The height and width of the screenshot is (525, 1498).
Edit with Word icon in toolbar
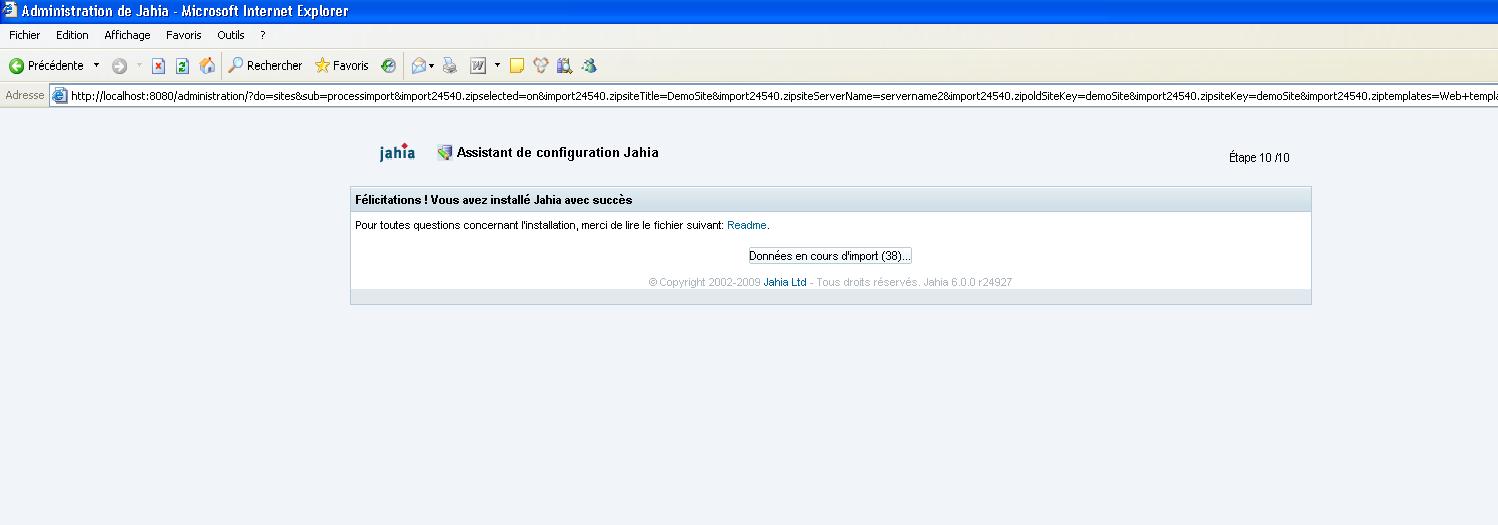point(478,66)
